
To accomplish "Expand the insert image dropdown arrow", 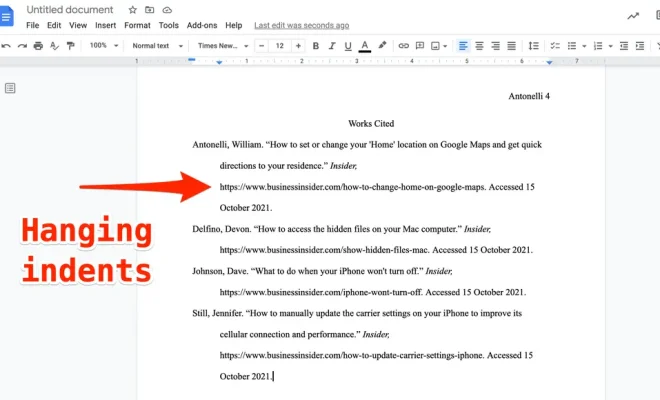I will (445, 46).
